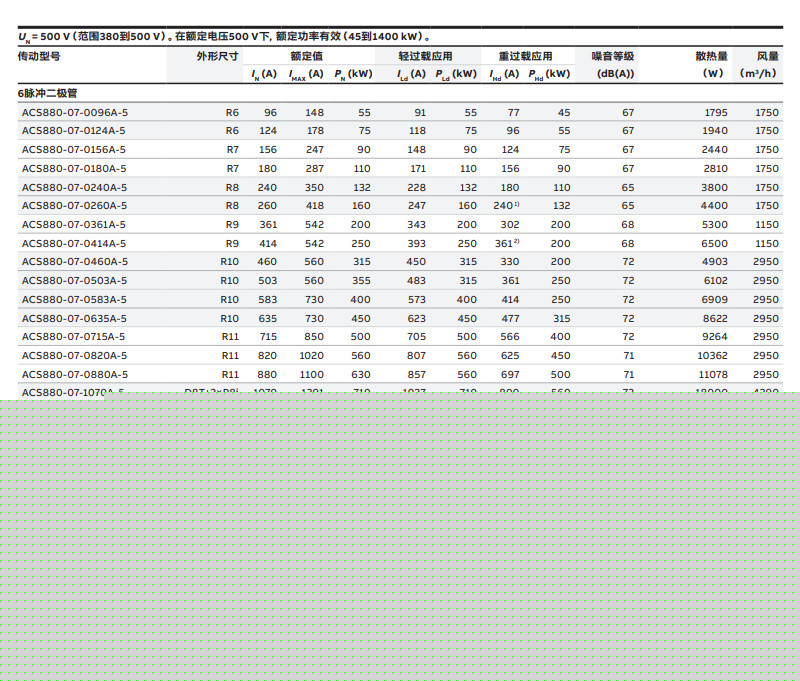Screen dimensions: 800x681
Task: Click the PN (kW) subheader
Action: coord(353,74)
